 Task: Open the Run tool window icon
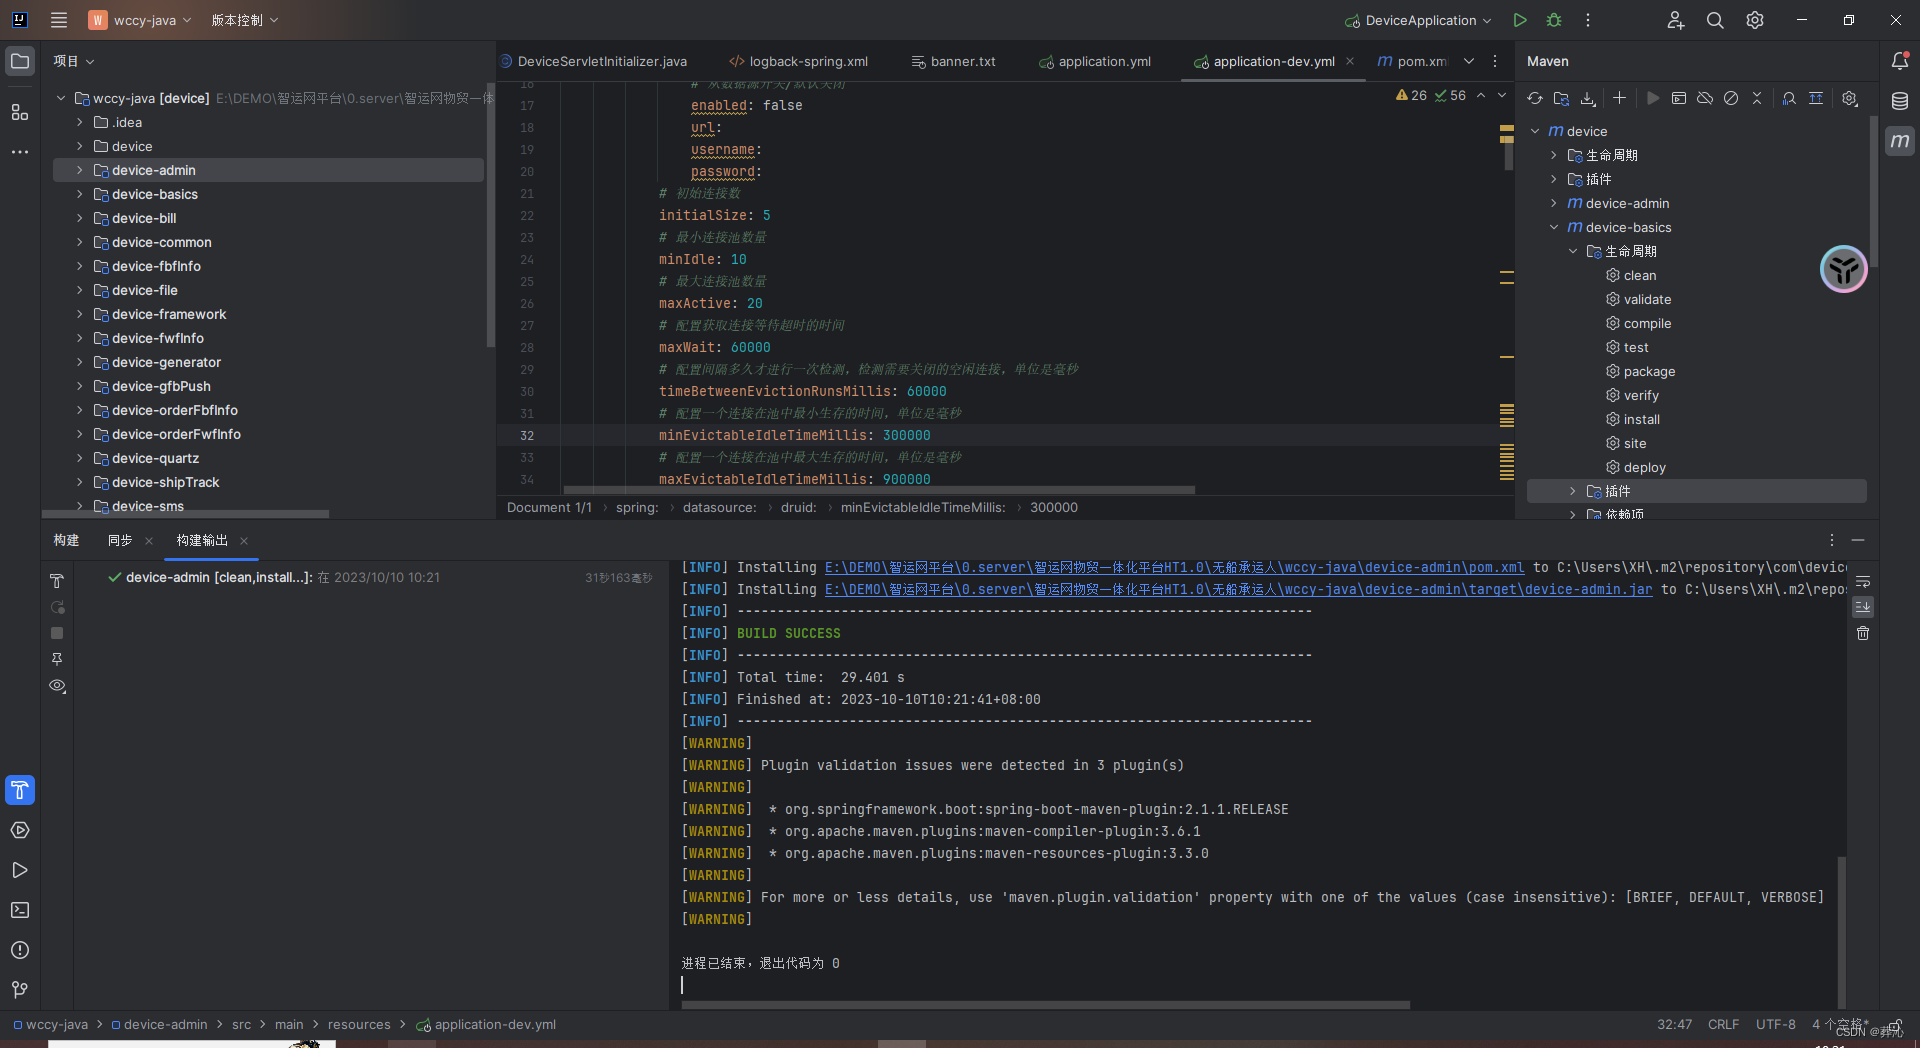pyautogui.click(x=20, y=870)
